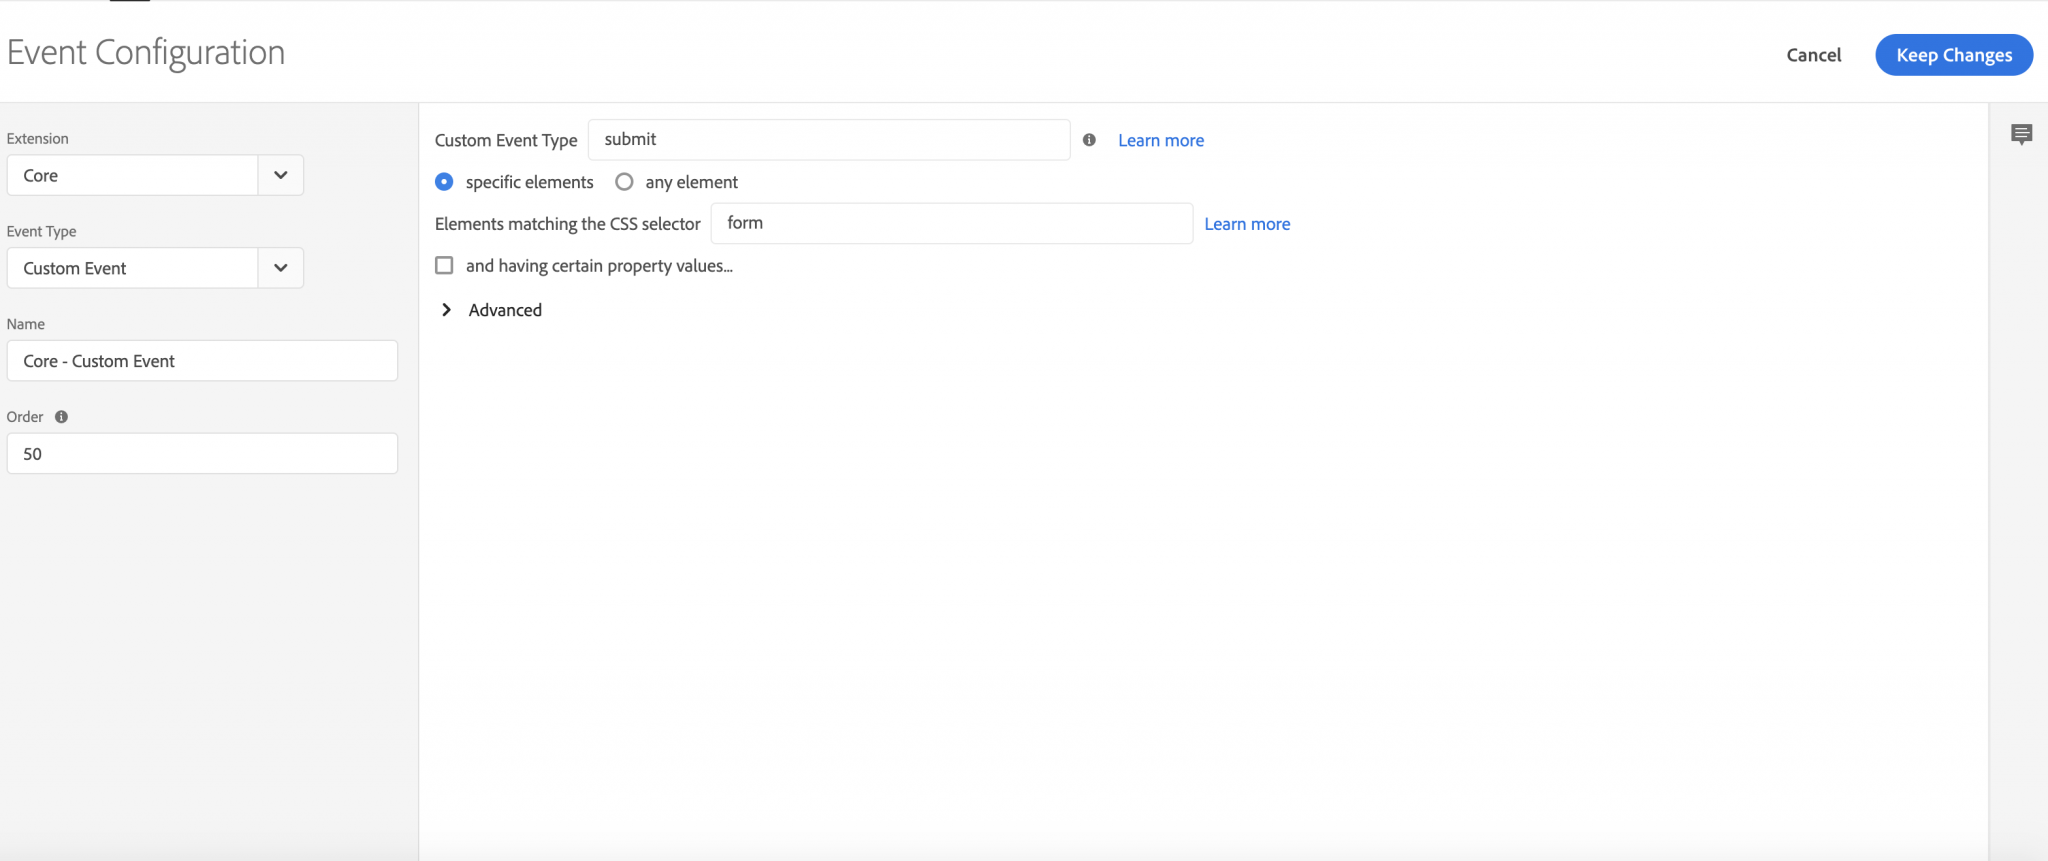Open Learn more link for Custom Event Type

tap(1160, 140)
